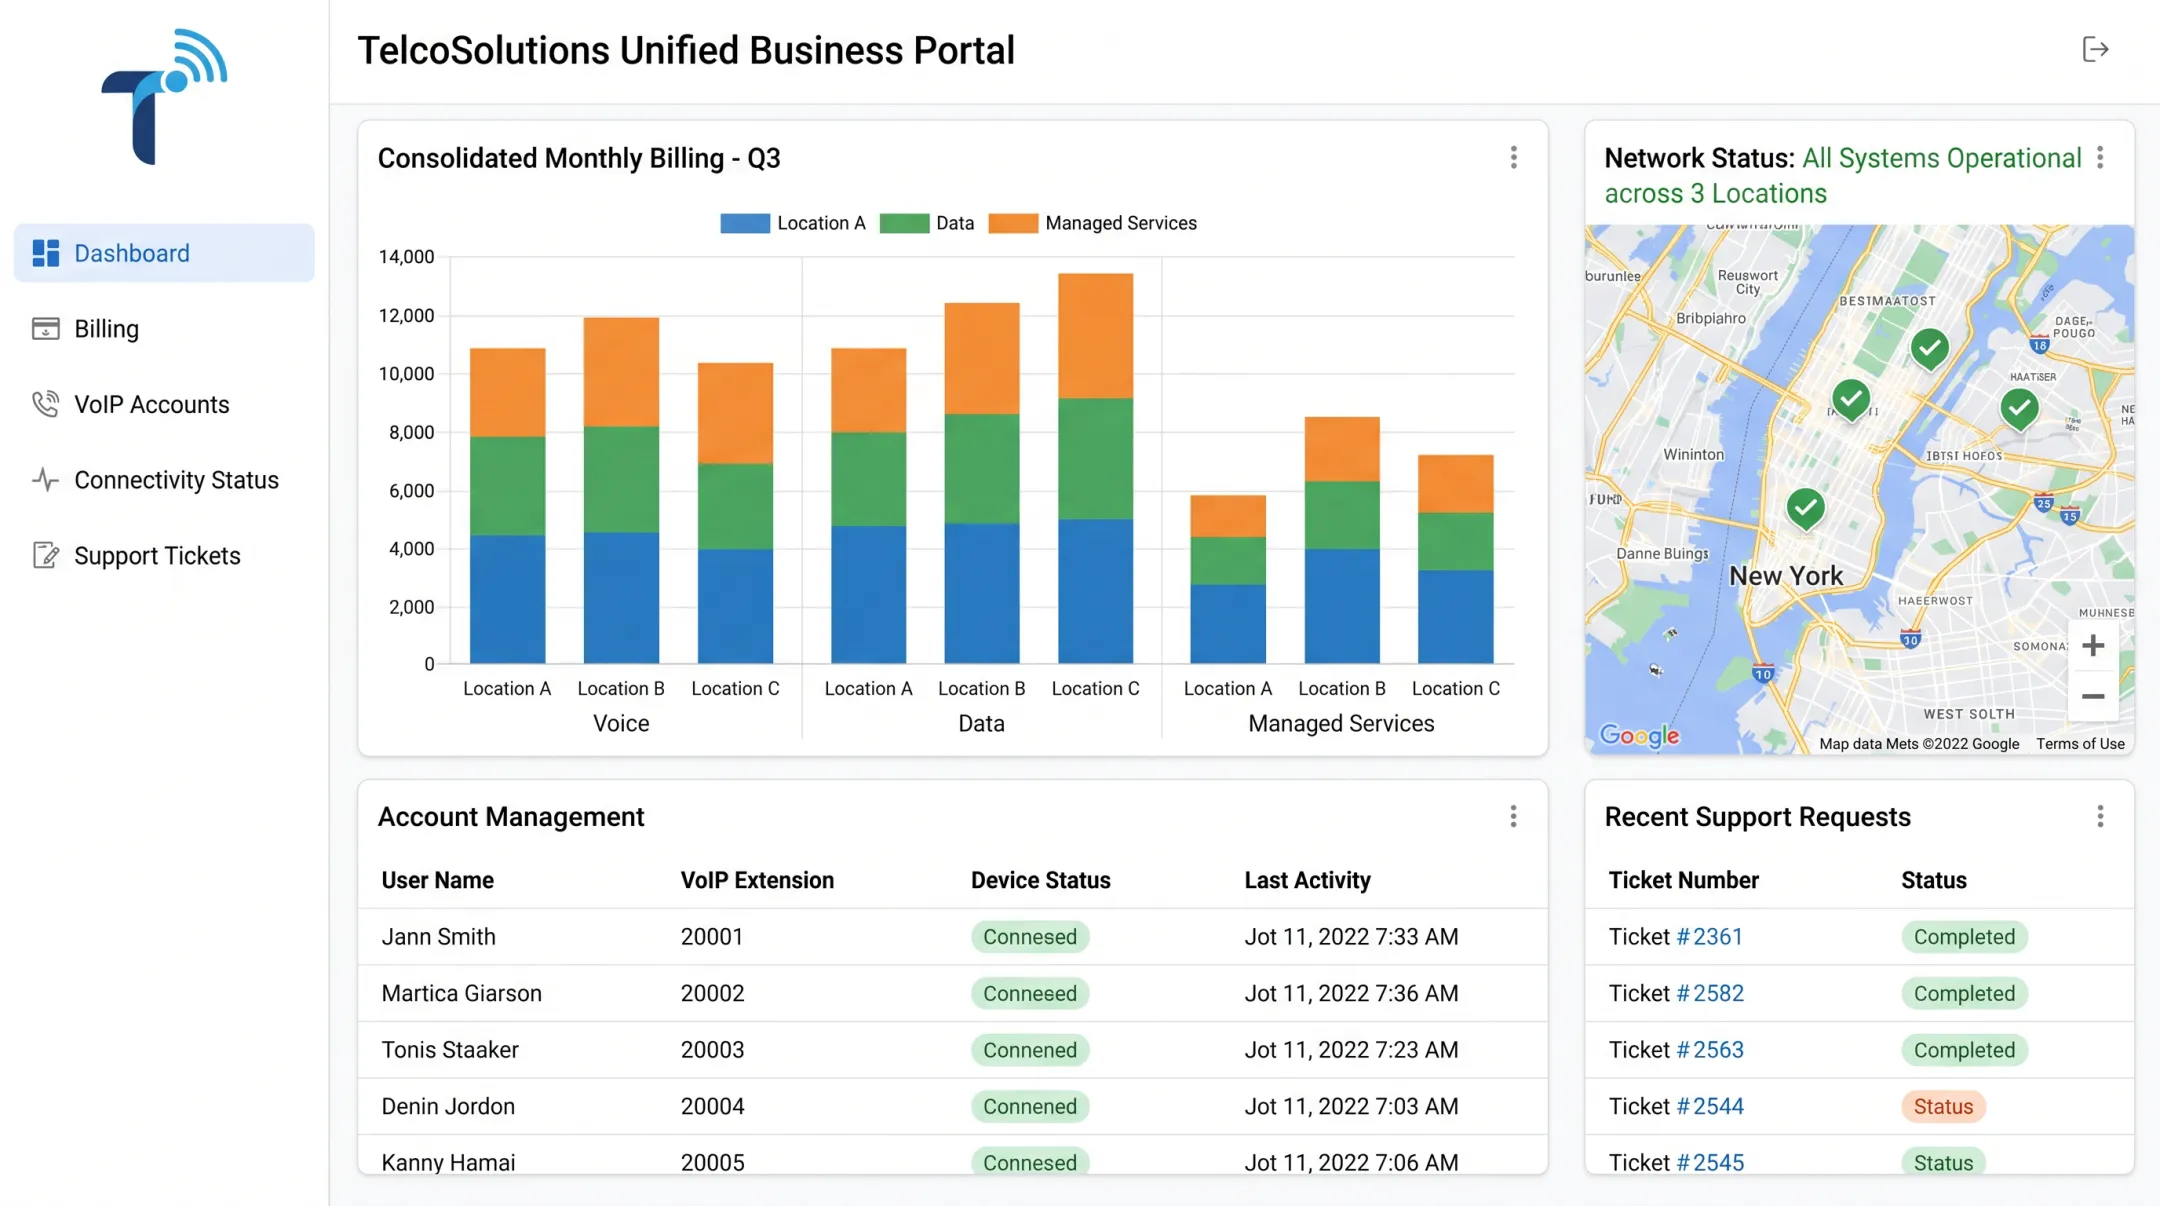Click the Voice Location B stacked bar

[x=621, y=491]
